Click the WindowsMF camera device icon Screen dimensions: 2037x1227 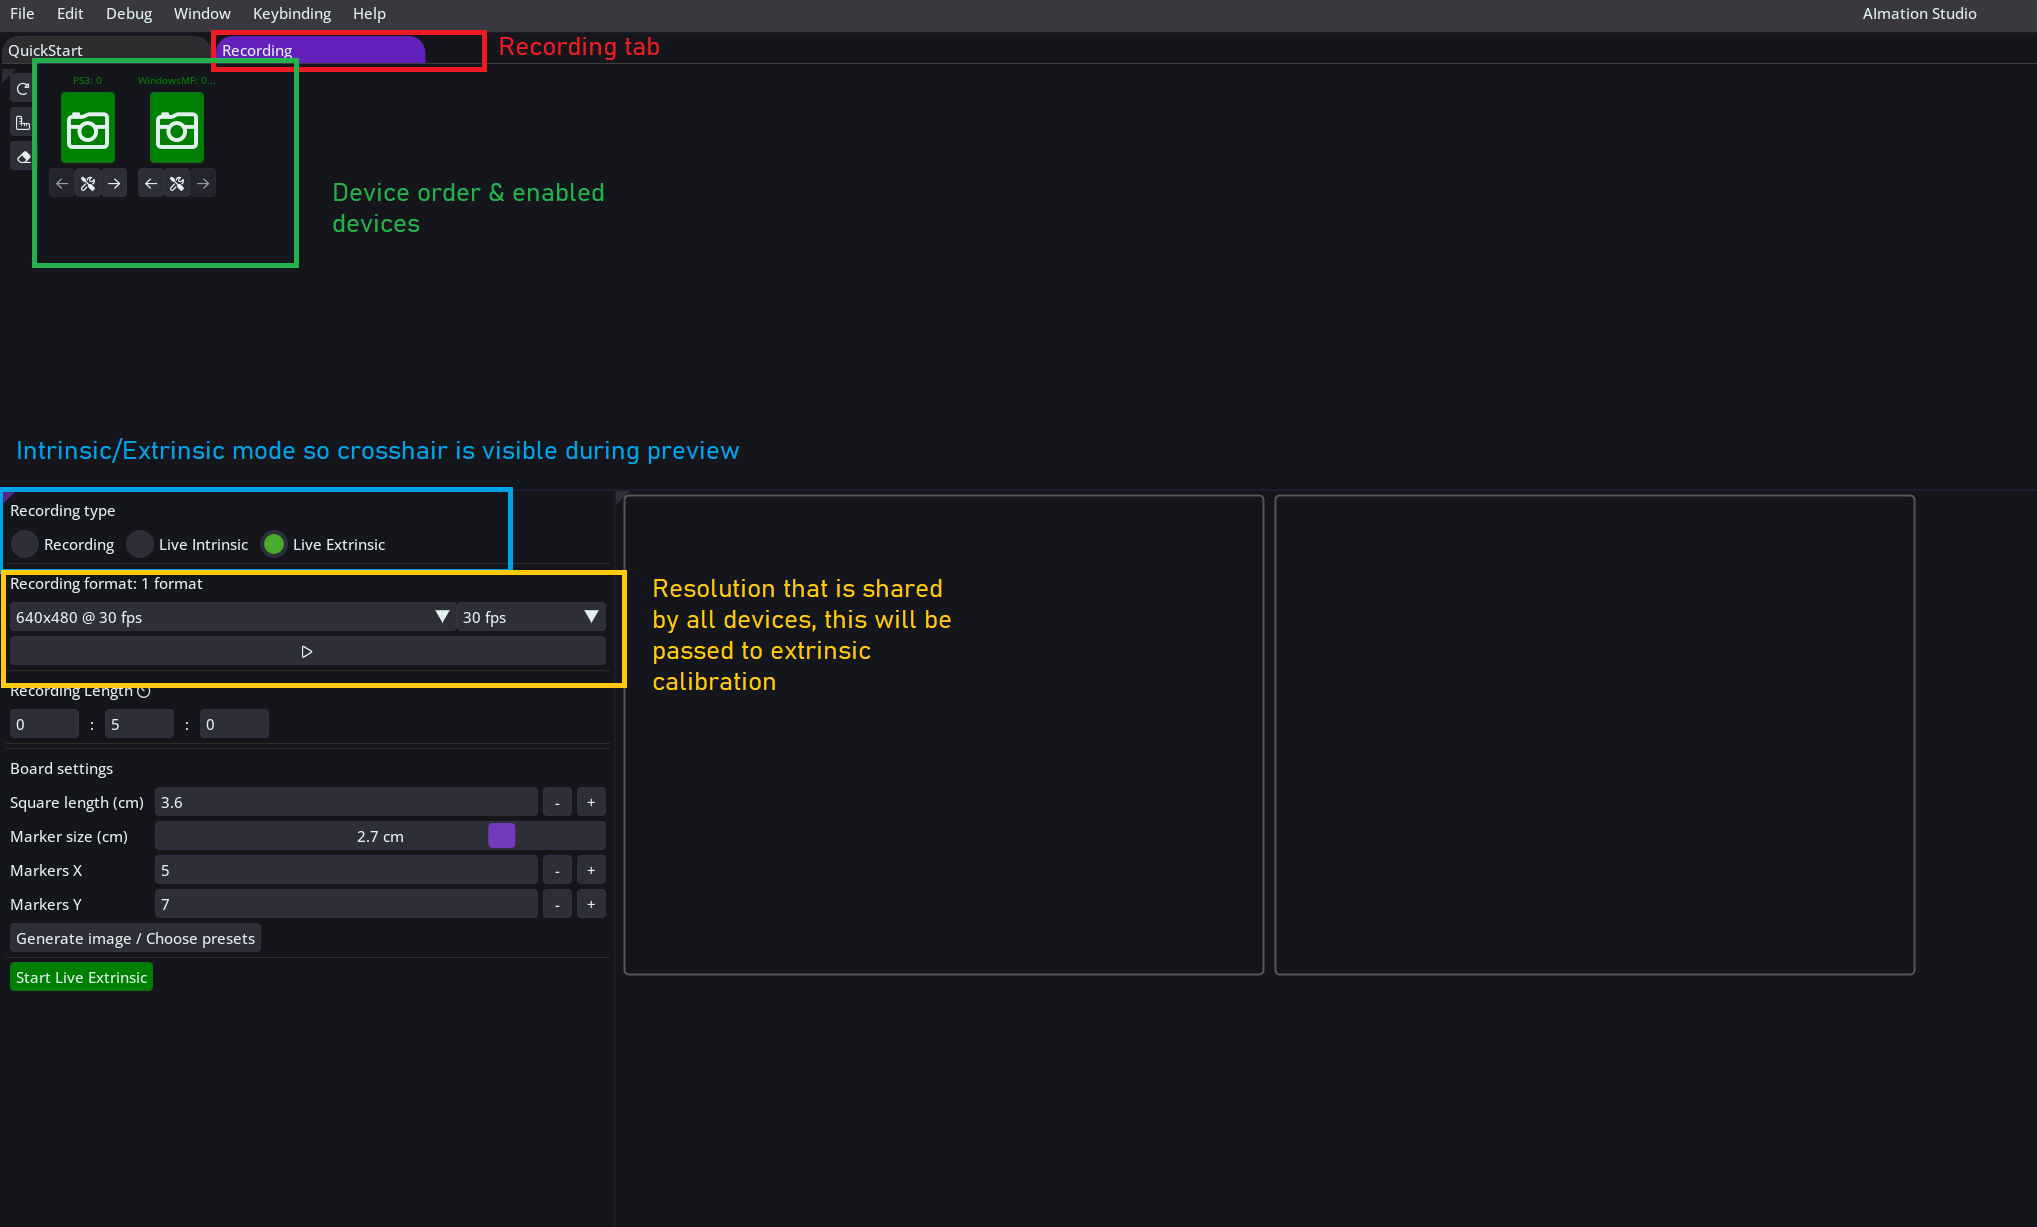click(x=177, y=128)
